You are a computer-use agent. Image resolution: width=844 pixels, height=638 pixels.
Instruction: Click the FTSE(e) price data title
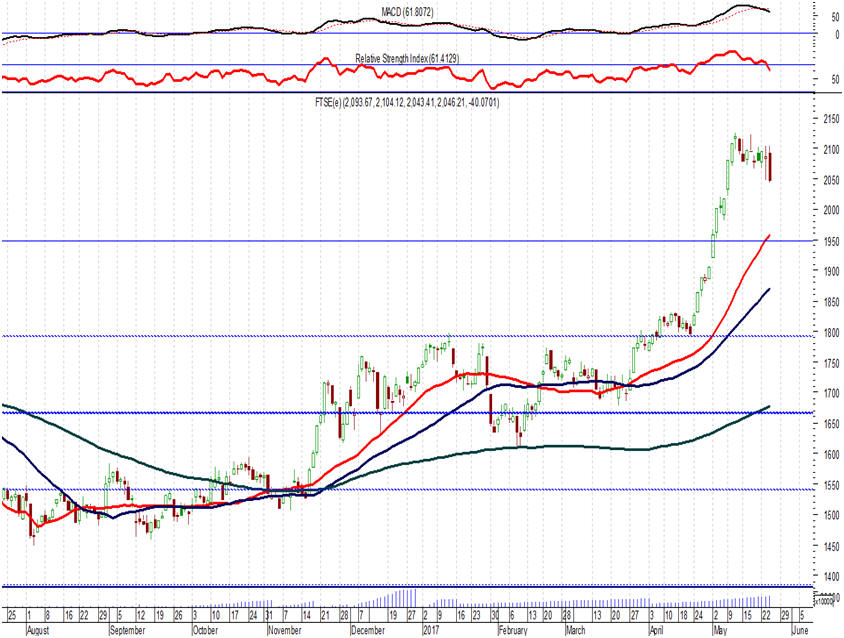pyautogui.click(x=407, y=102)
